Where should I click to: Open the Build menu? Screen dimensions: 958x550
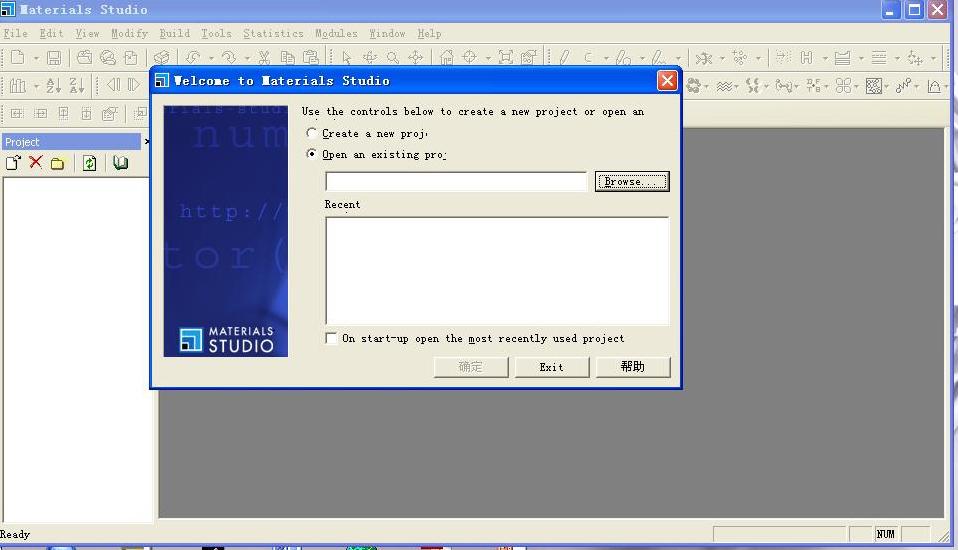coord(175,33)
